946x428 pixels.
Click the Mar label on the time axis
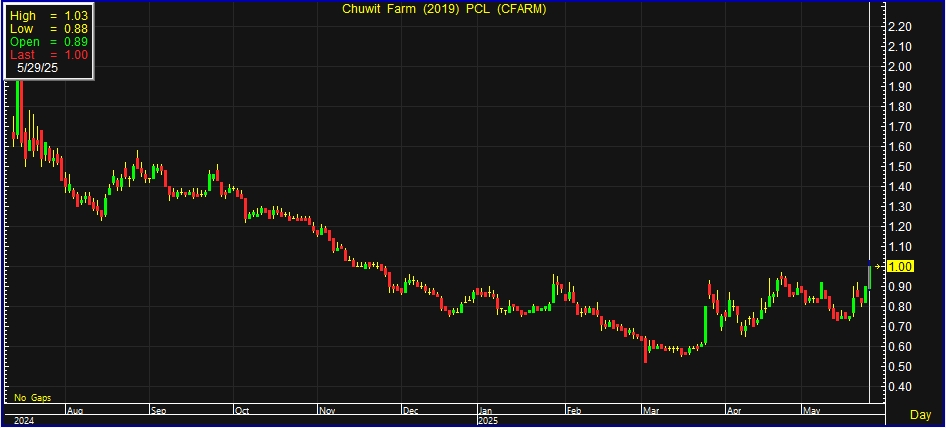point(650,410)
